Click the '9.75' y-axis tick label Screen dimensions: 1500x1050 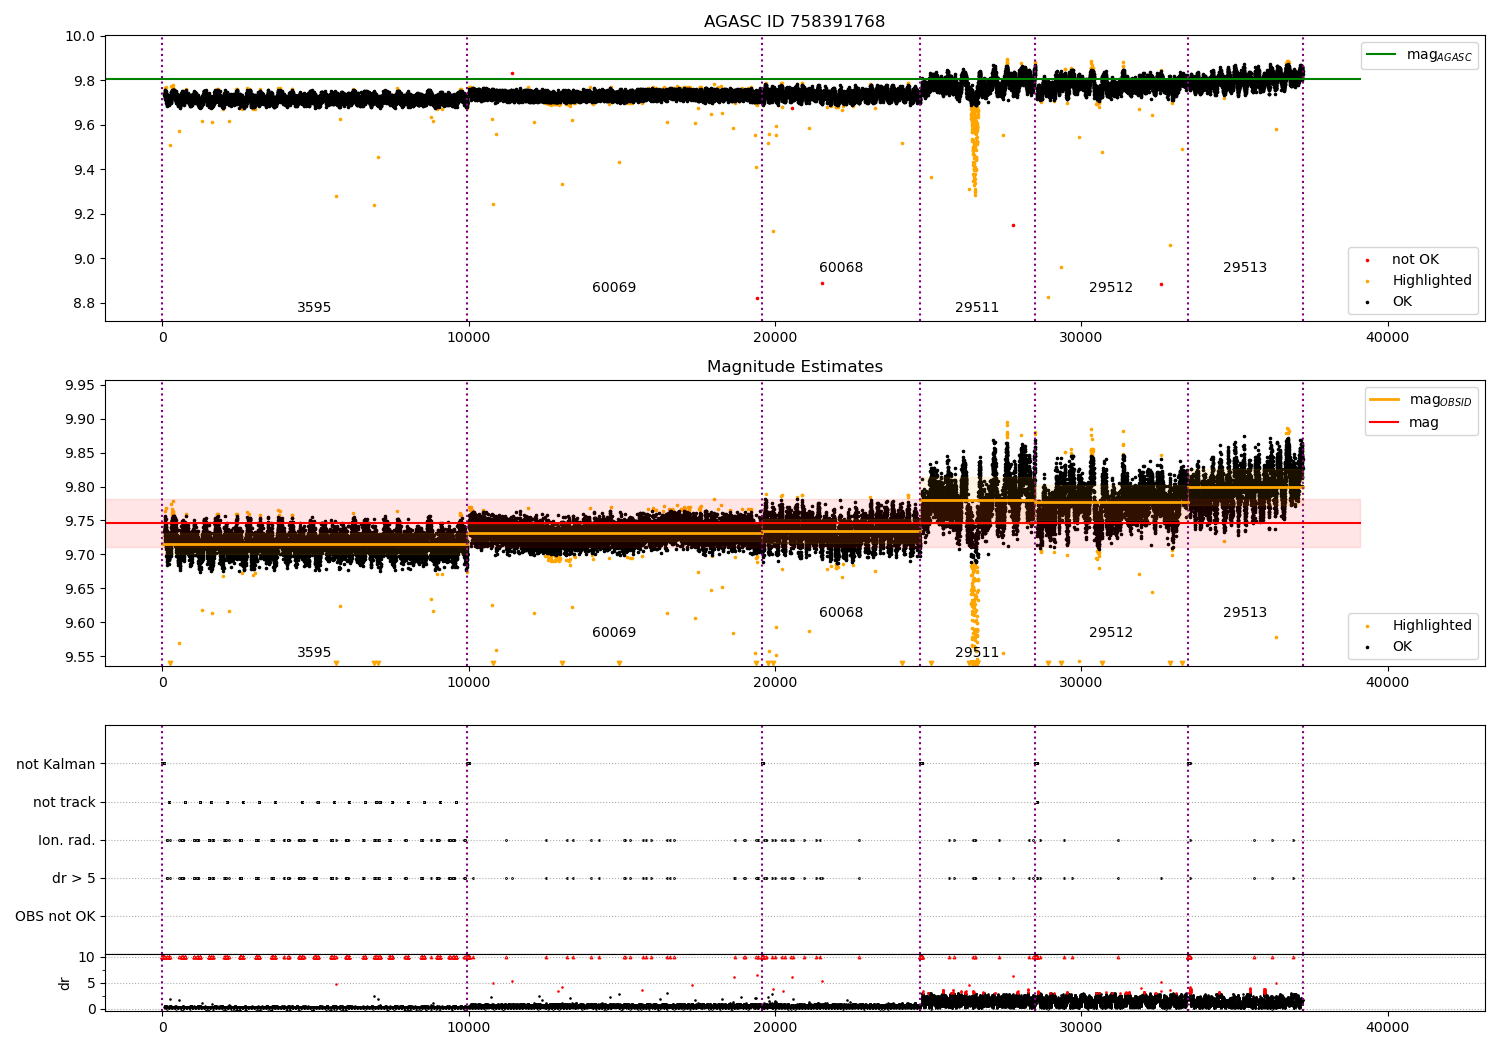point(80,521)
